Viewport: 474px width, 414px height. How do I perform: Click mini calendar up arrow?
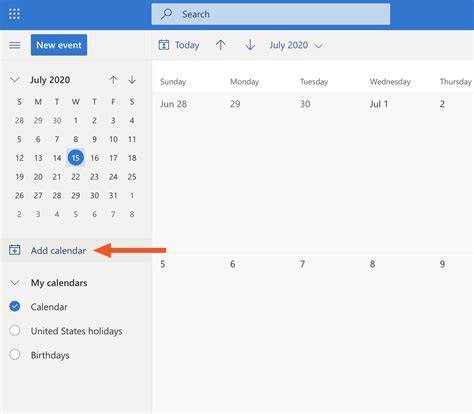click(113, 80)
